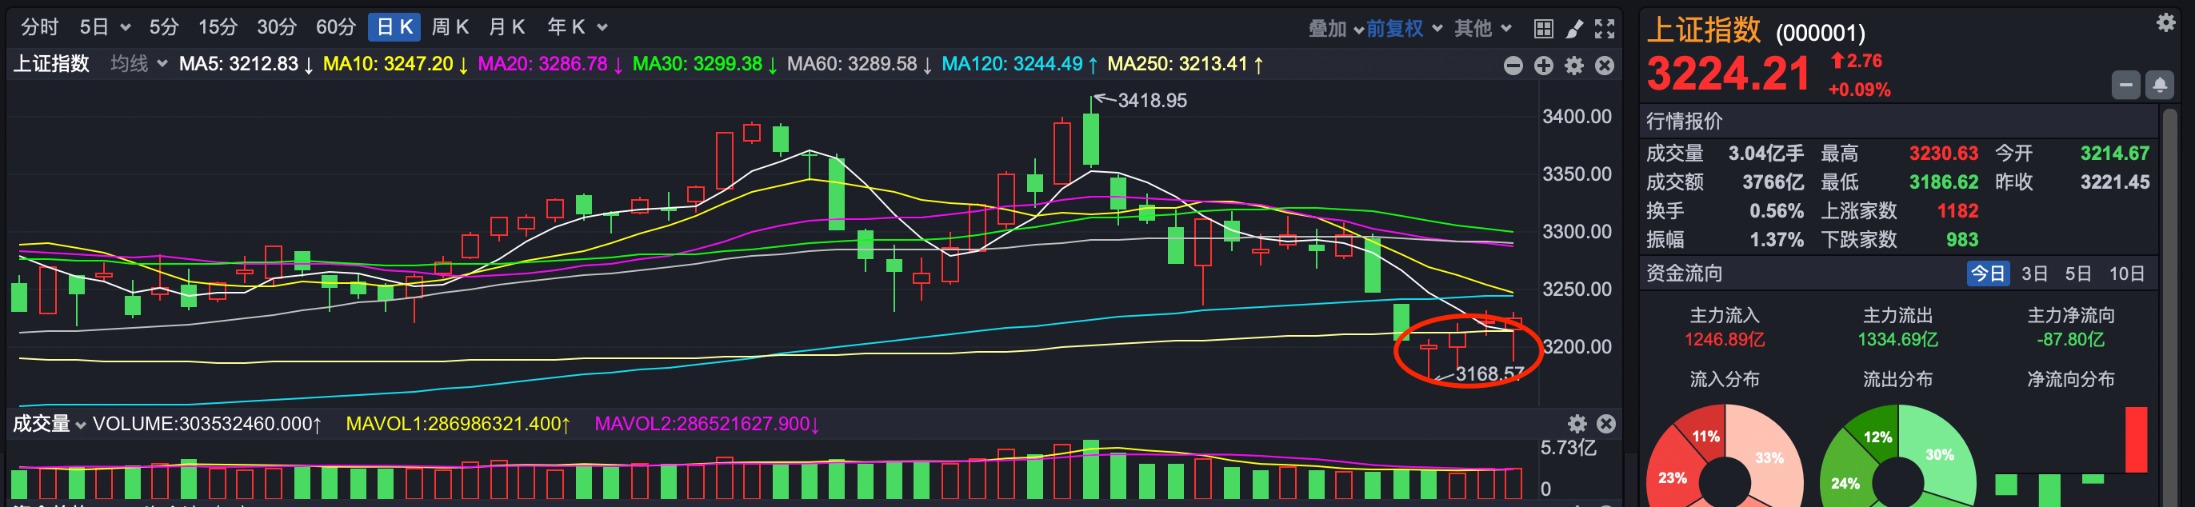This screenshot has width=2195, height=507.
Task: Switch to the 周K chart tab
Action: click(x=450, y=27)
